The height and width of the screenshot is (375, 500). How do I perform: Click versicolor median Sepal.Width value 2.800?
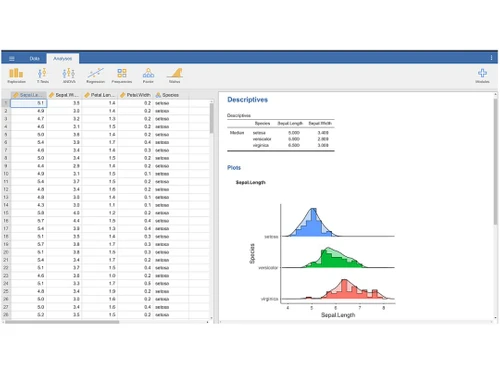click(323, 139)
